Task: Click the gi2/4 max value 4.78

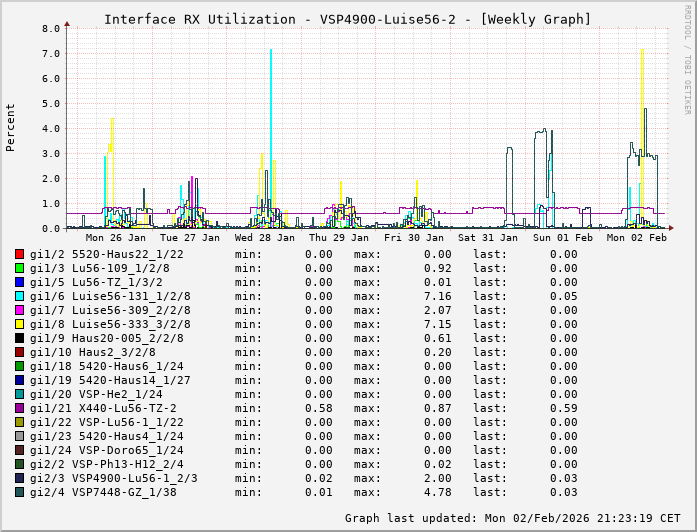Action: pyautogui.click(x=438, y=492)
